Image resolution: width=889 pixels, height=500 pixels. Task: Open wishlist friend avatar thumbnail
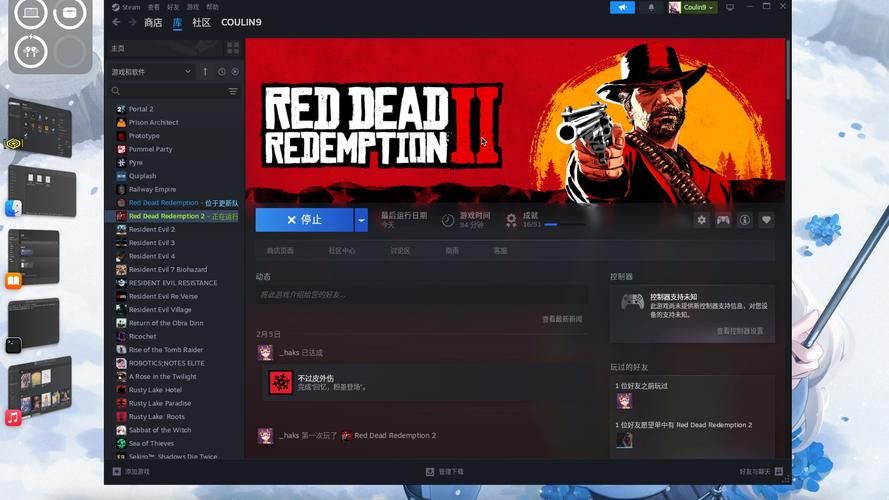624,440
